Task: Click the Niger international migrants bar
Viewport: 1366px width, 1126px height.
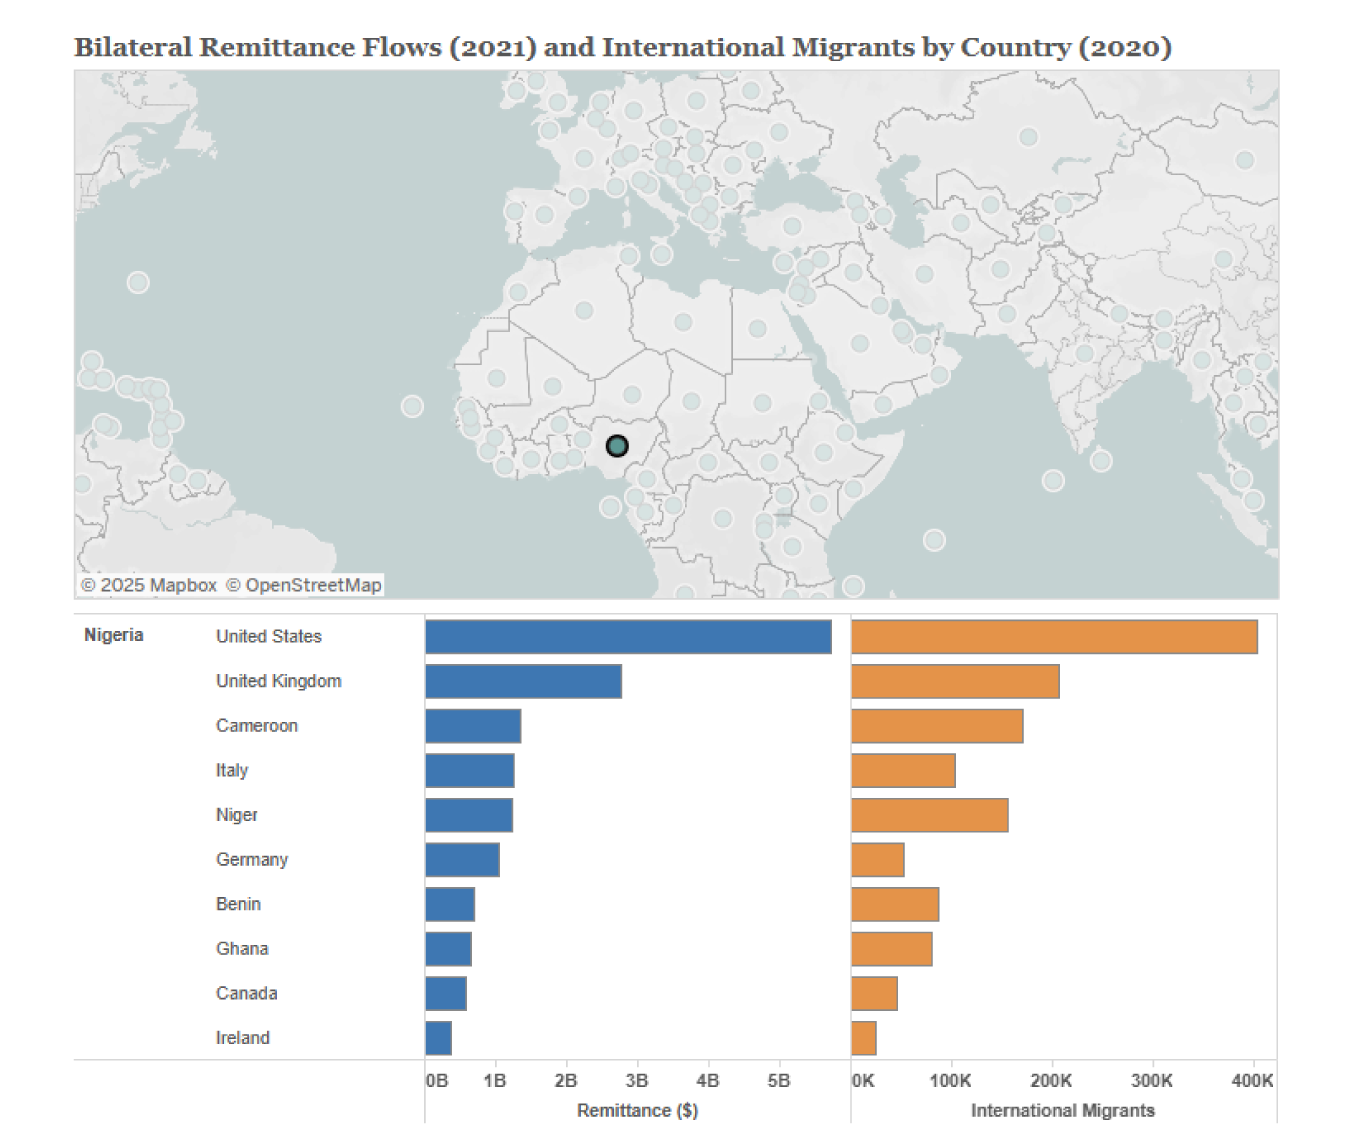Action: click(928, 815)
